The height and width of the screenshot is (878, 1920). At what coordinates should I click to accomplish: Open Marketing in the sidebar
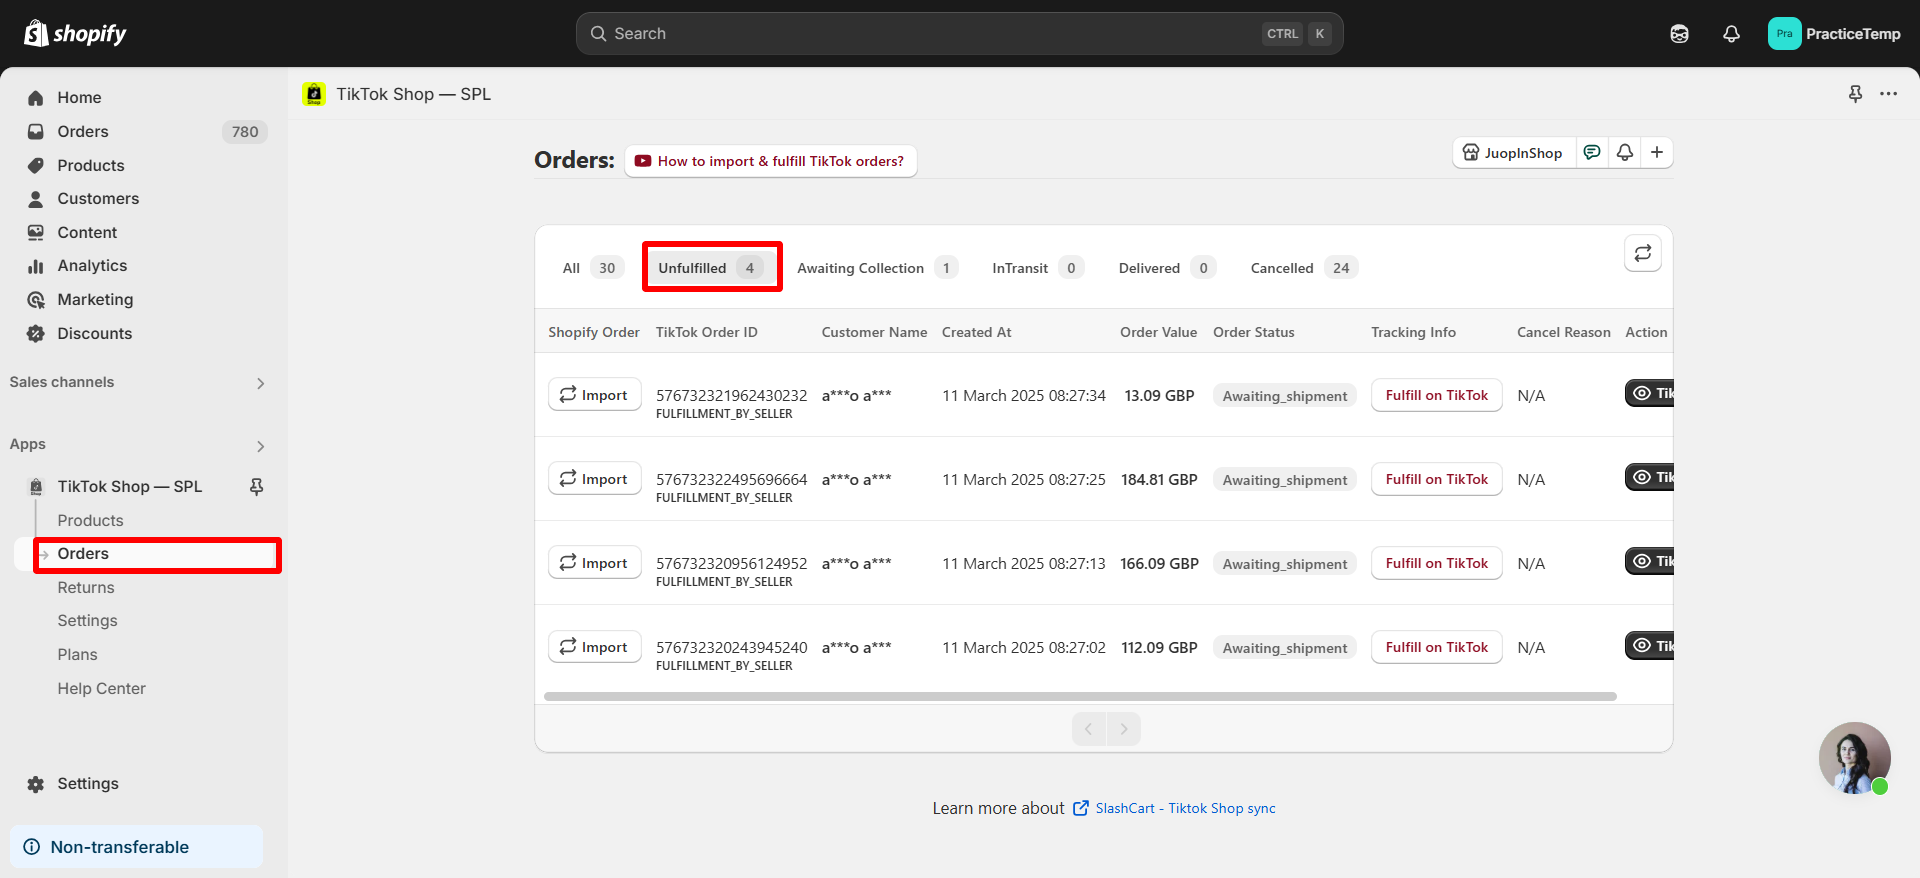(x=95, y=300)
